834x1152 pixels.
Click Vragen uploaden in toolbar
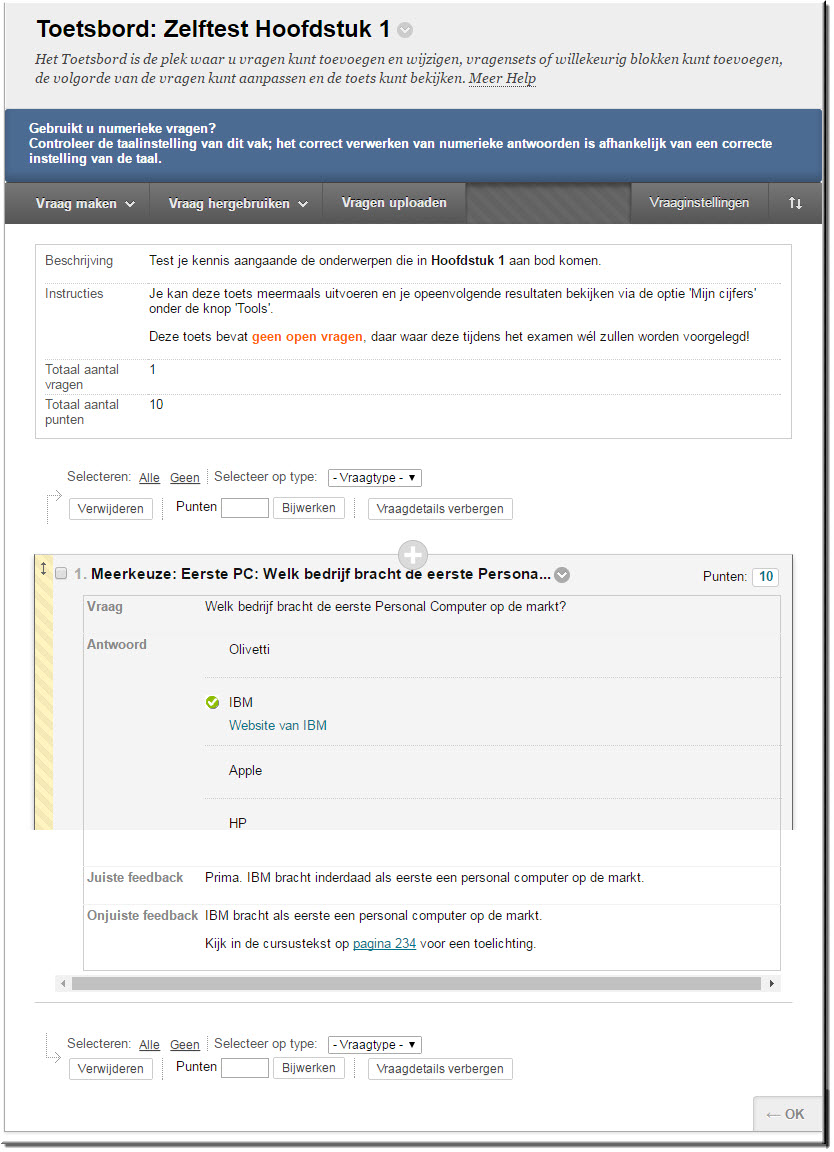394,203
